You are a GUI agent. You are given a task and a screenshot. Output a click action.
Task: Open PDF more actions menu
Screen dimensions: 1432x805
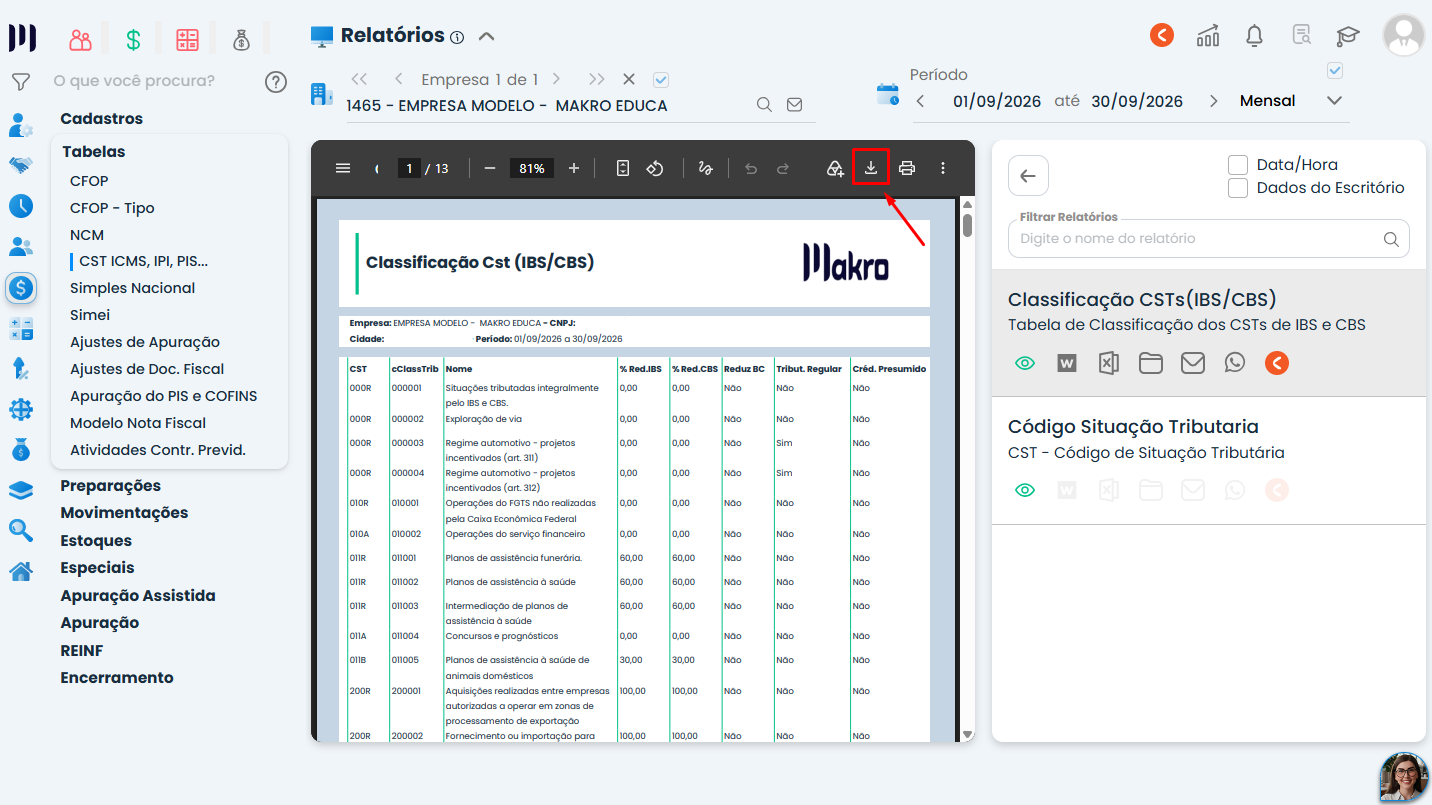click(943, 168)
